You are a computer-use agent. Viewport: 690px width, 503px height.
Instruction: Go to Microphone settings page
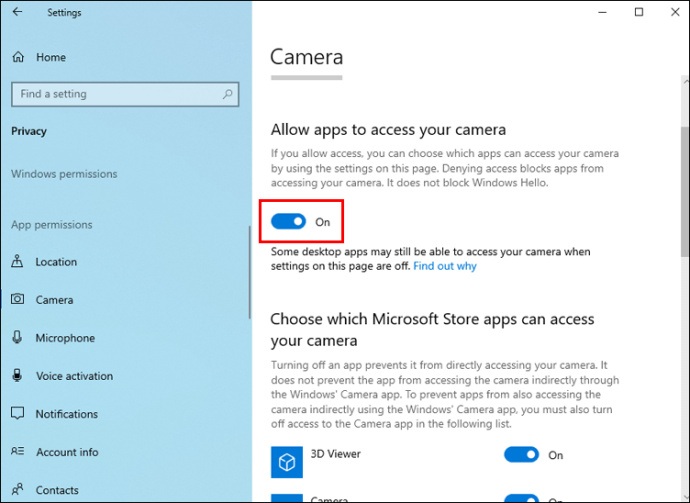point(125,338)
